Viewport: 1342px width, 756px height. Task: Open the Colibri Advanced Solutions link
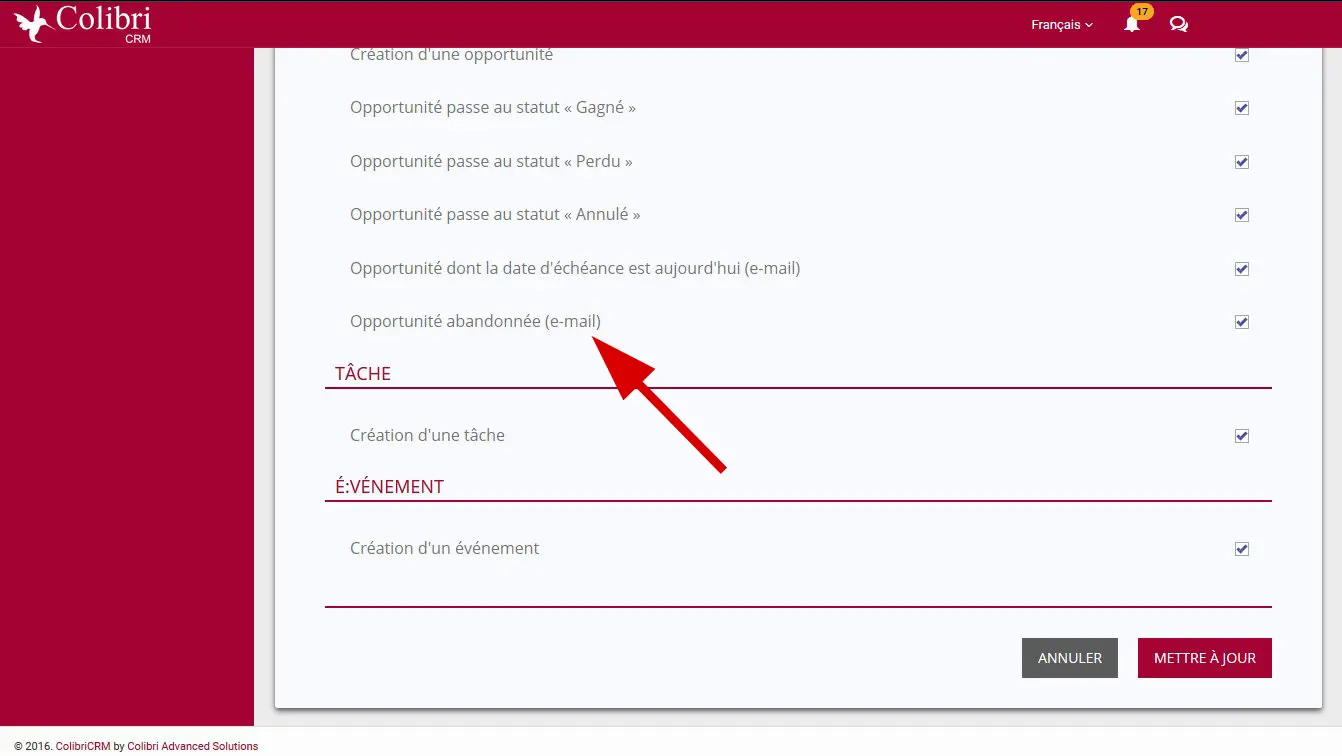192,746
